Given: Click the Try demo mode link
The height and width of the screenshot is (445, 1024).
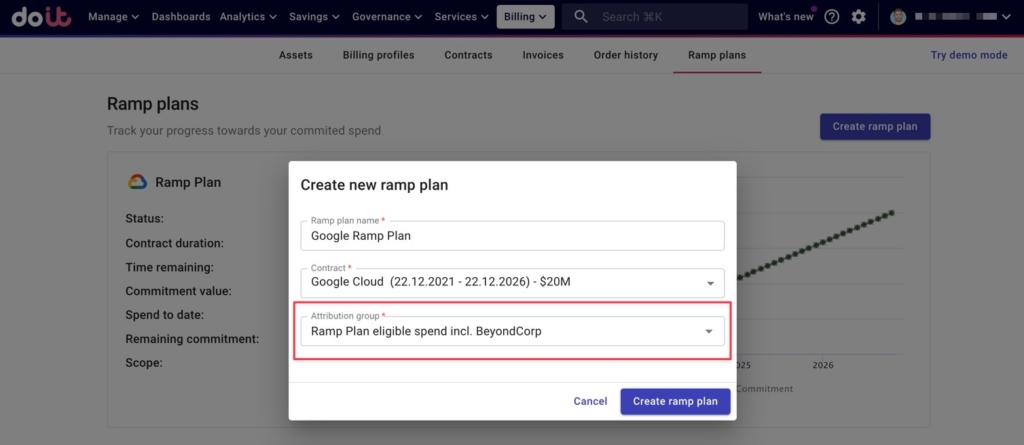Looking at the screenshot, I should pos(969,55).
